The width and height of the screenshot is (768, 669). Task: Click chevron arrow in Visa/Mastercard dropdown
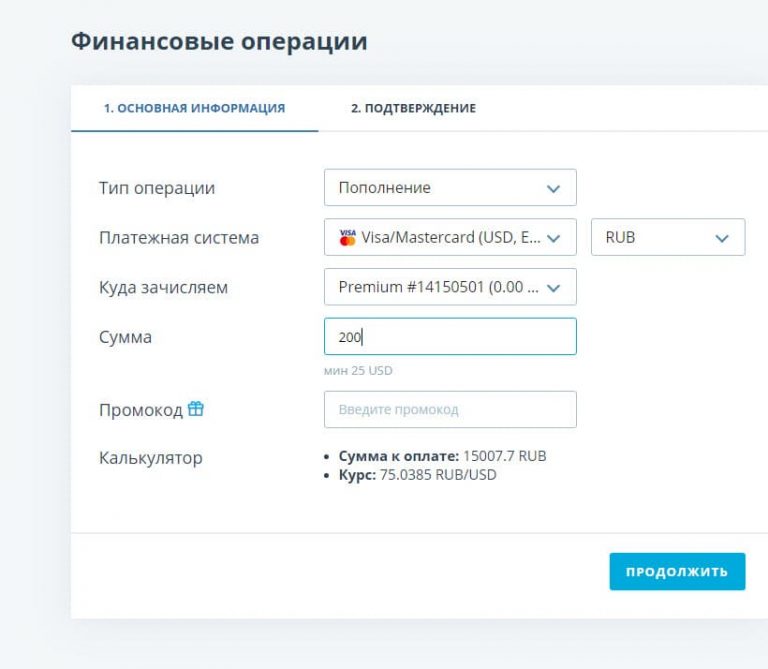click(x=554, y=238)
